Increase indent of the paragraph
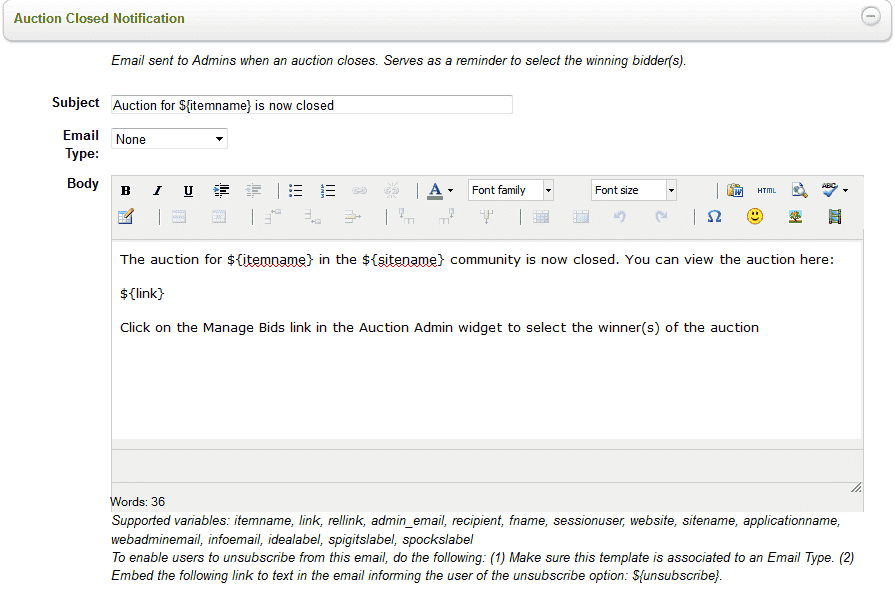This screenshot has height=589, width=895. 222,191
